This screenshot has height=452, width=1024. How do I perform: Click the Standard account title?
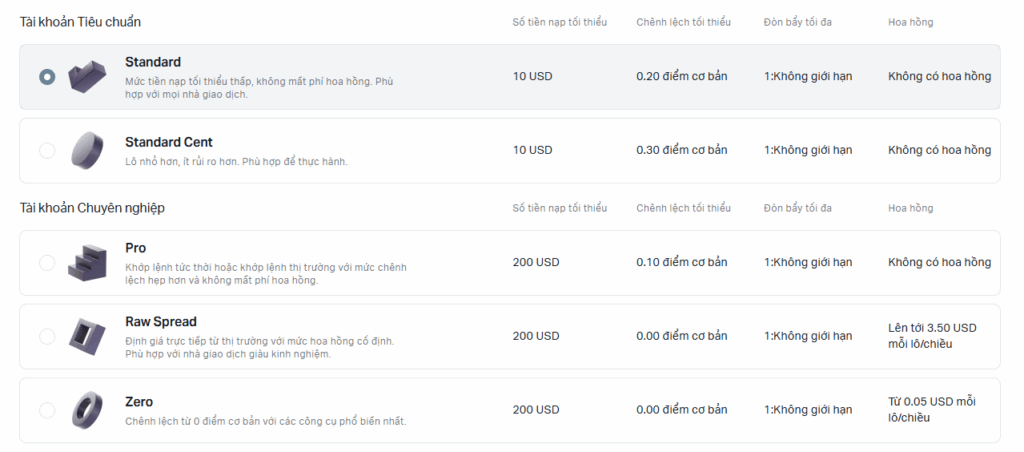[x=153, y=62]
